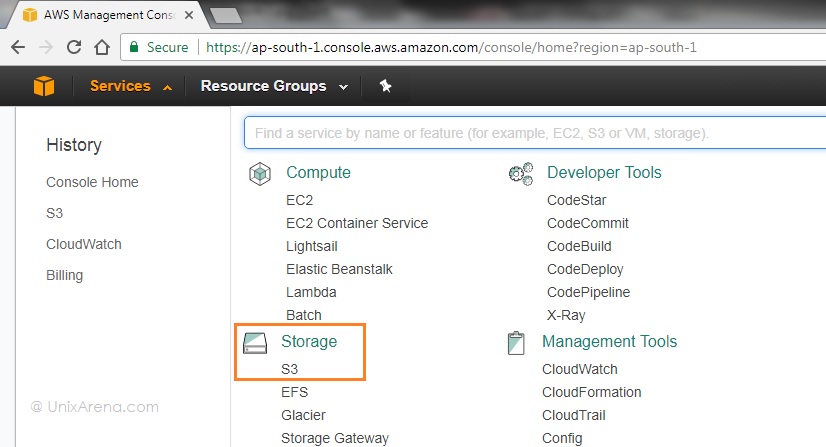Click the Developer Tools gears icon
826x447 pixels.
[x=521, y=174]
